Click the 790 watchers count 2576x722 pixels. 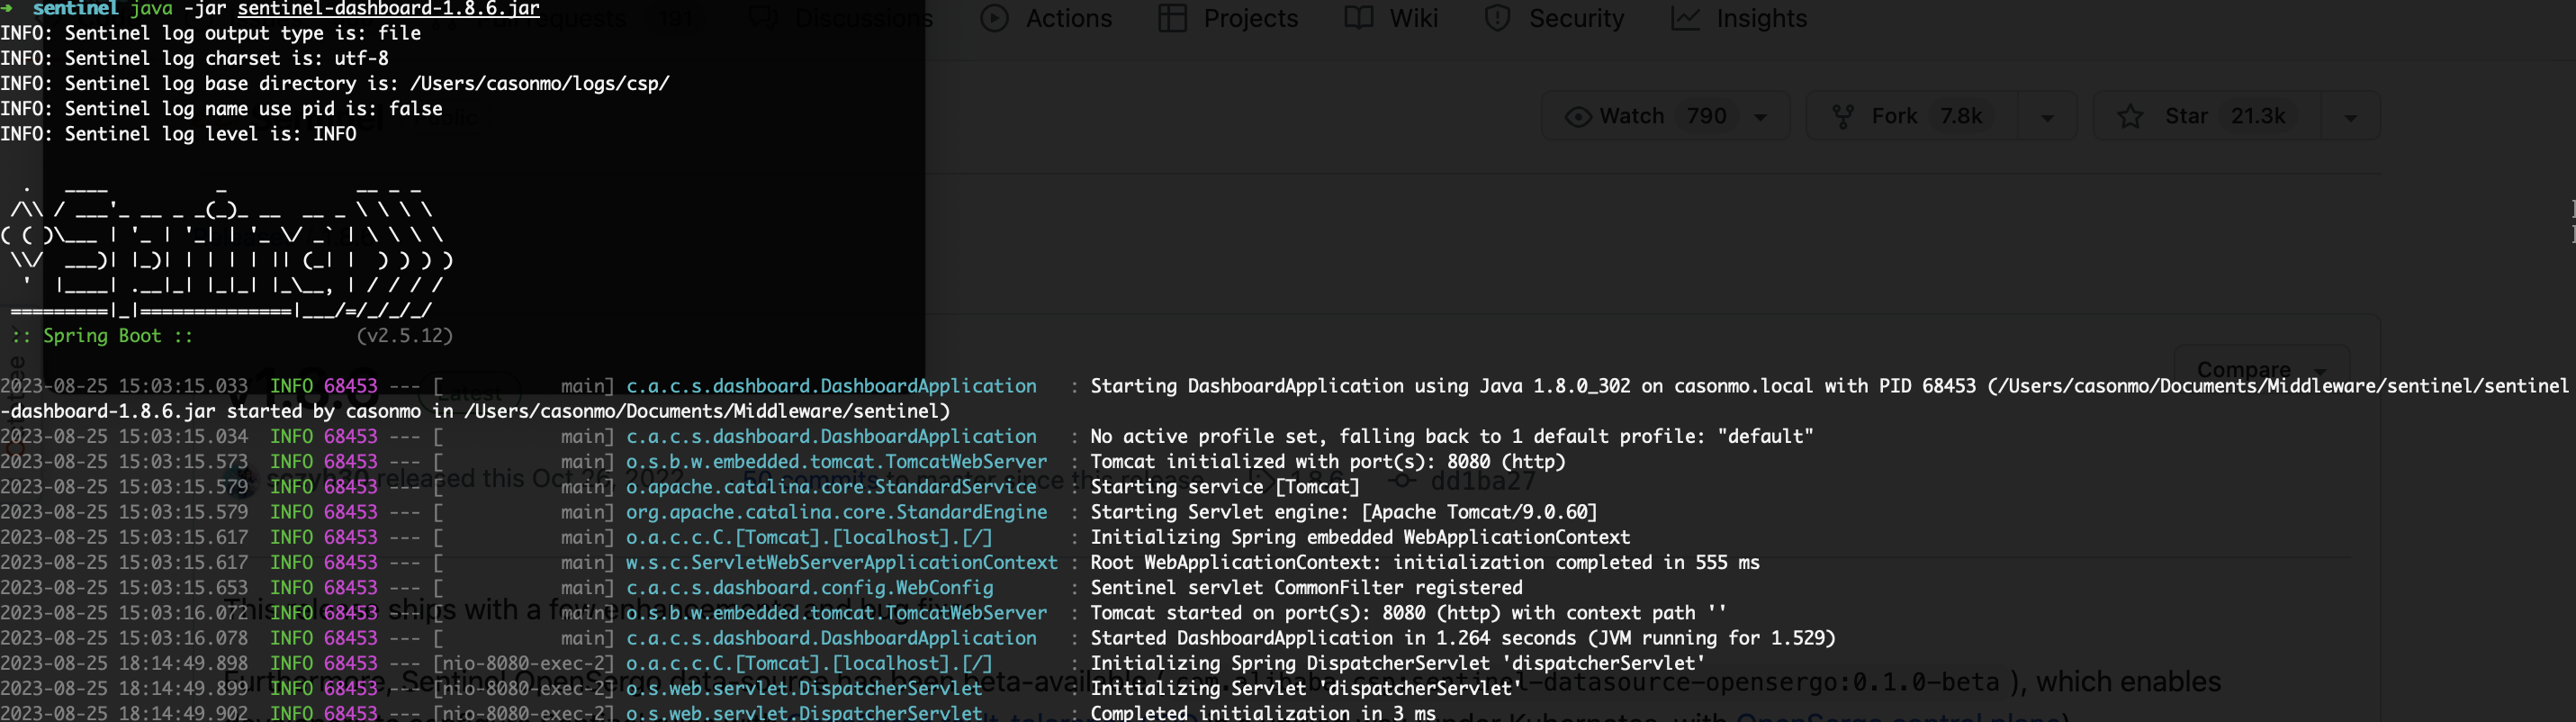(x=1707, y=116)
